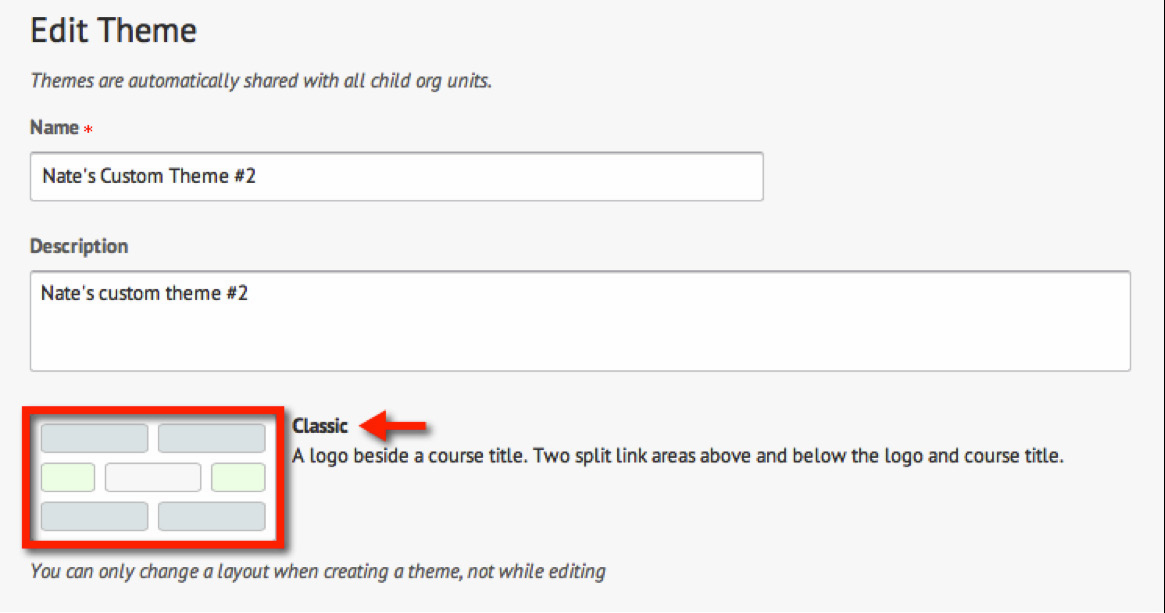Click the bold Classic layout label
This screenshot has height=613, width=1165.
pos(320,426)
